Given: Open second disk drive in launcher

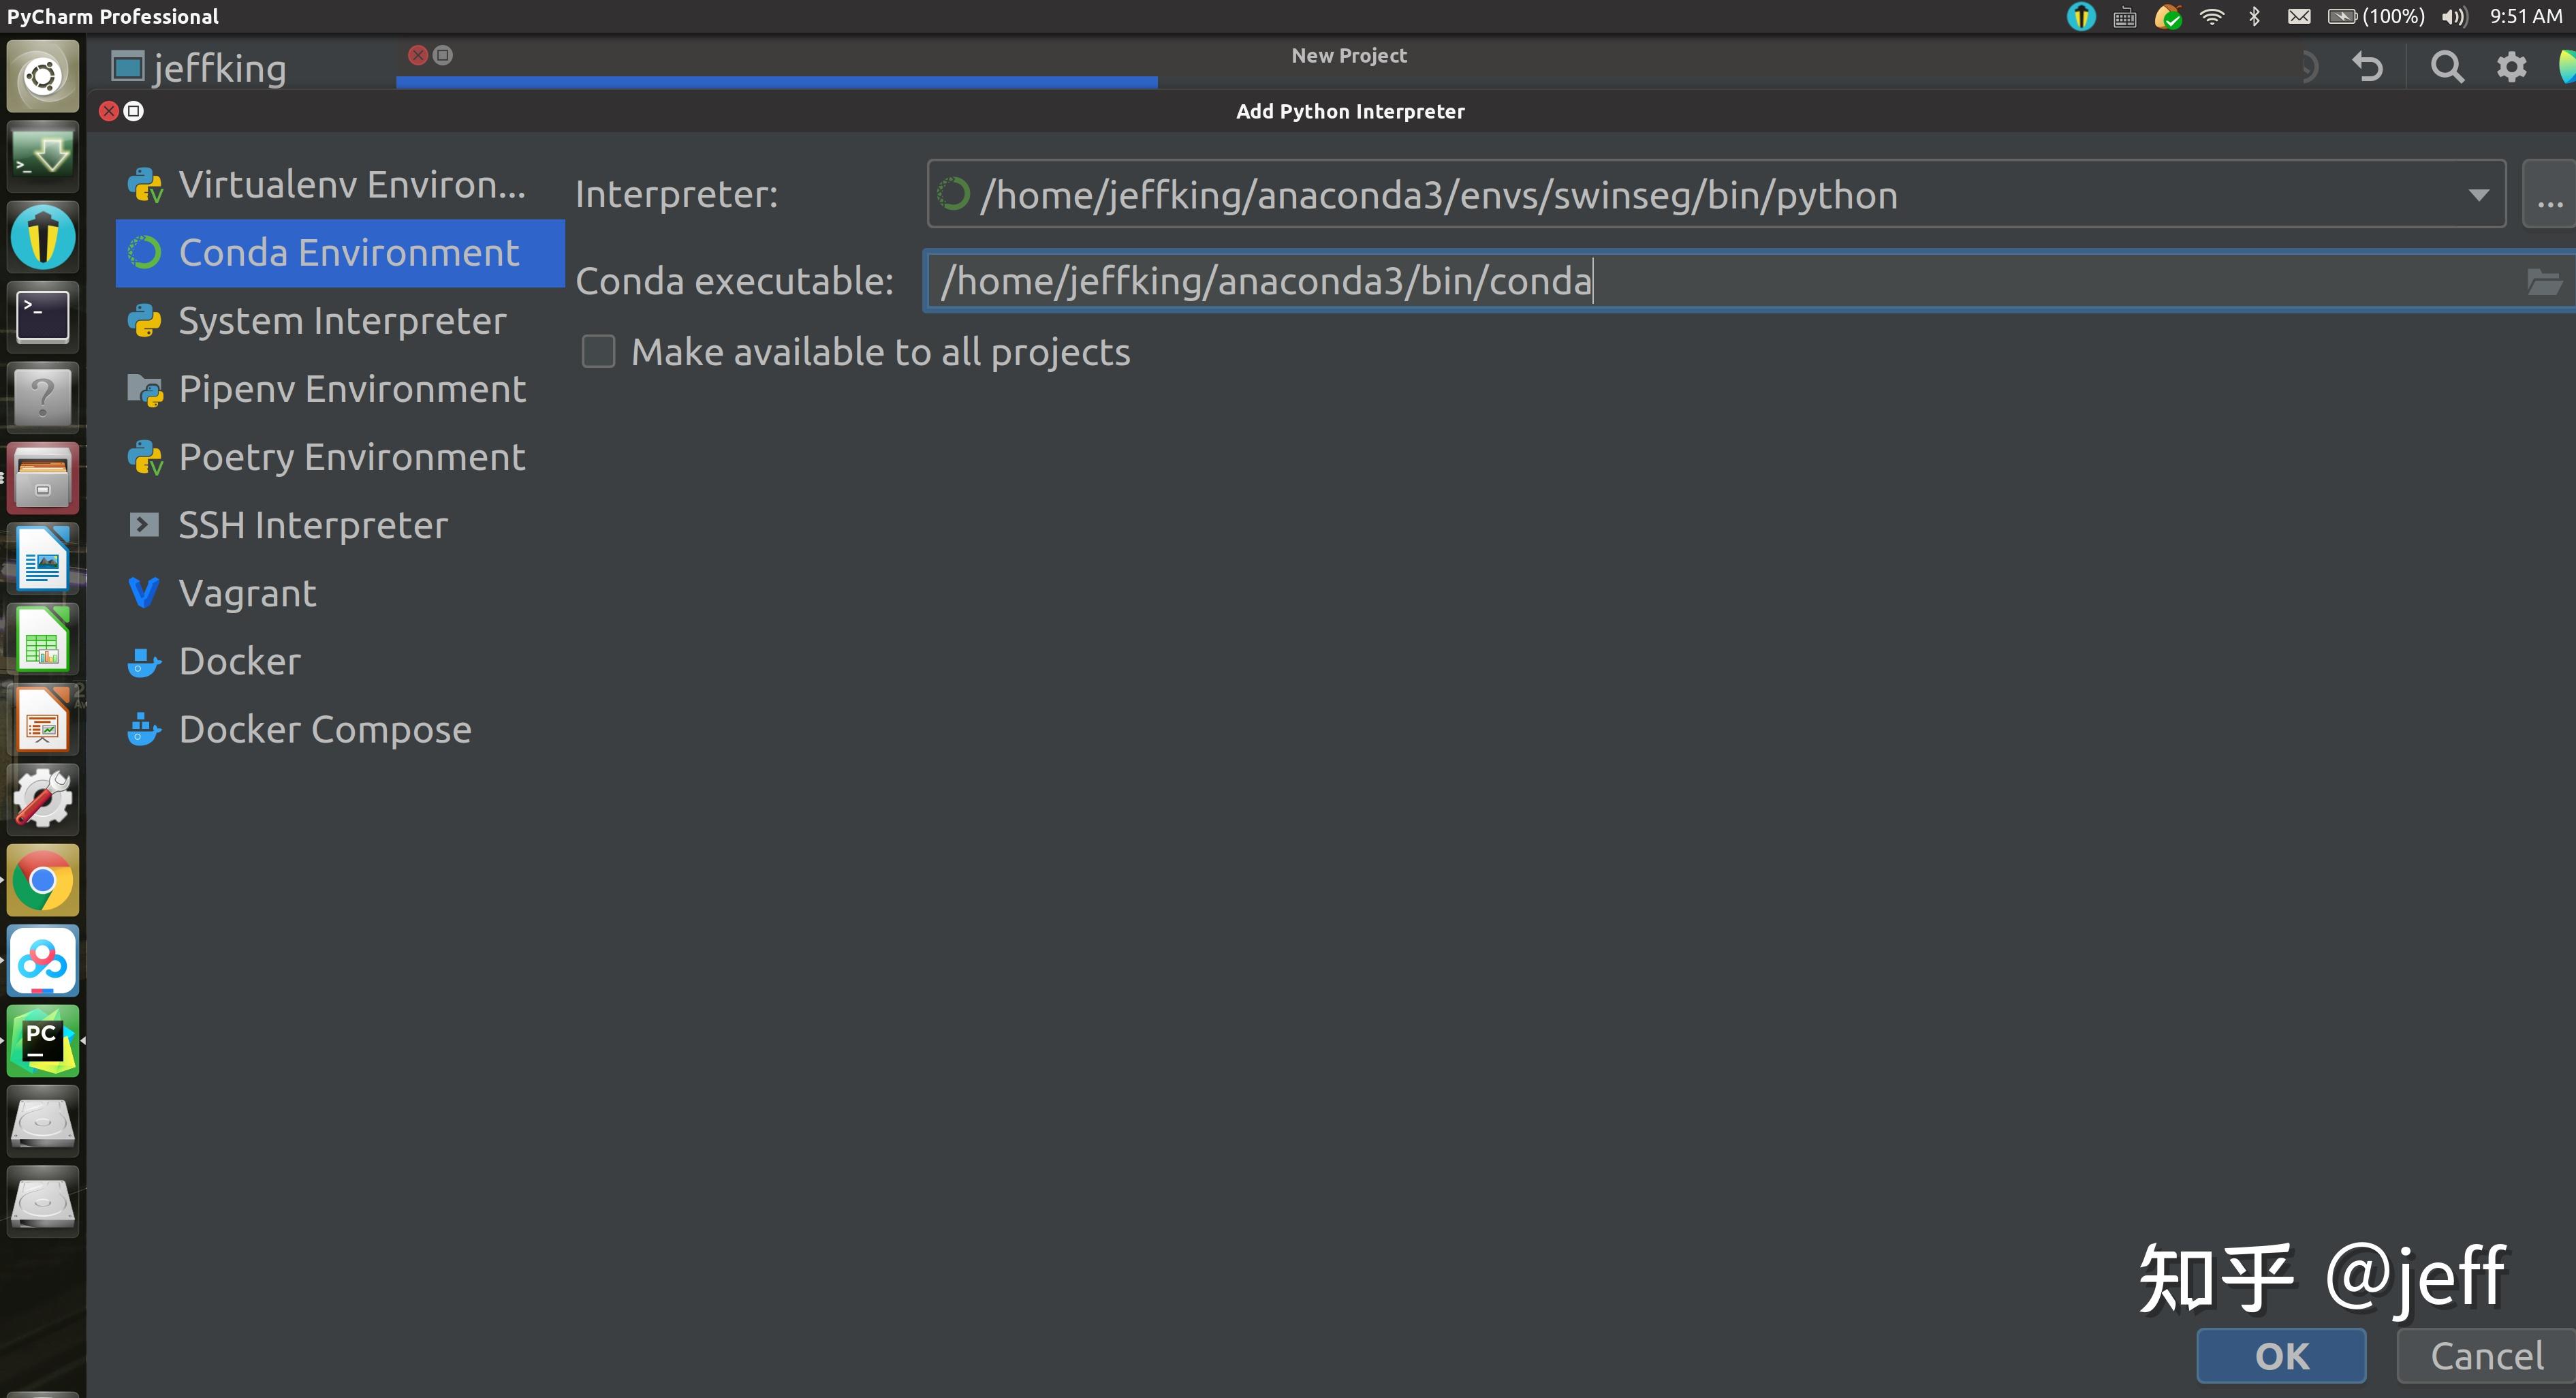Looking at the screenshot, I should 43,1202.
